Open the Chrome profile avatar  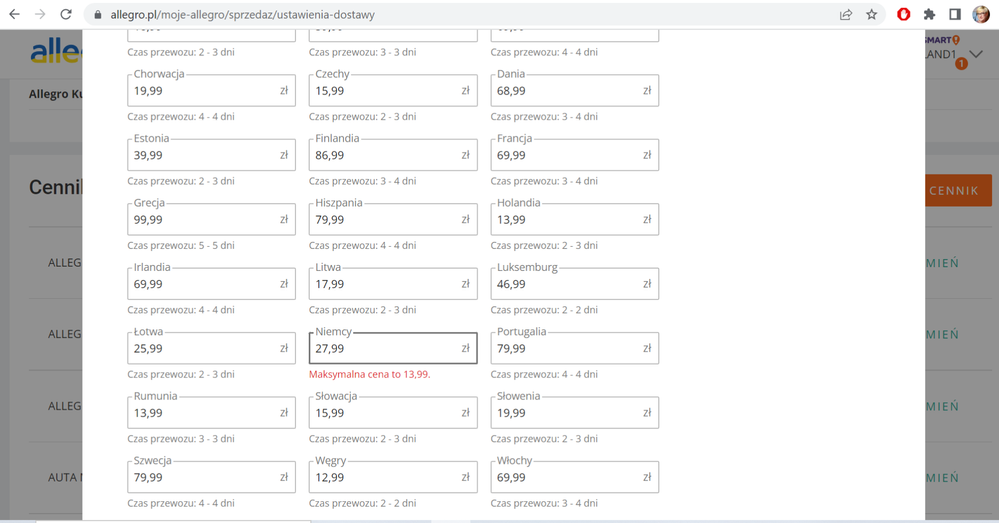tap(981, 15)
